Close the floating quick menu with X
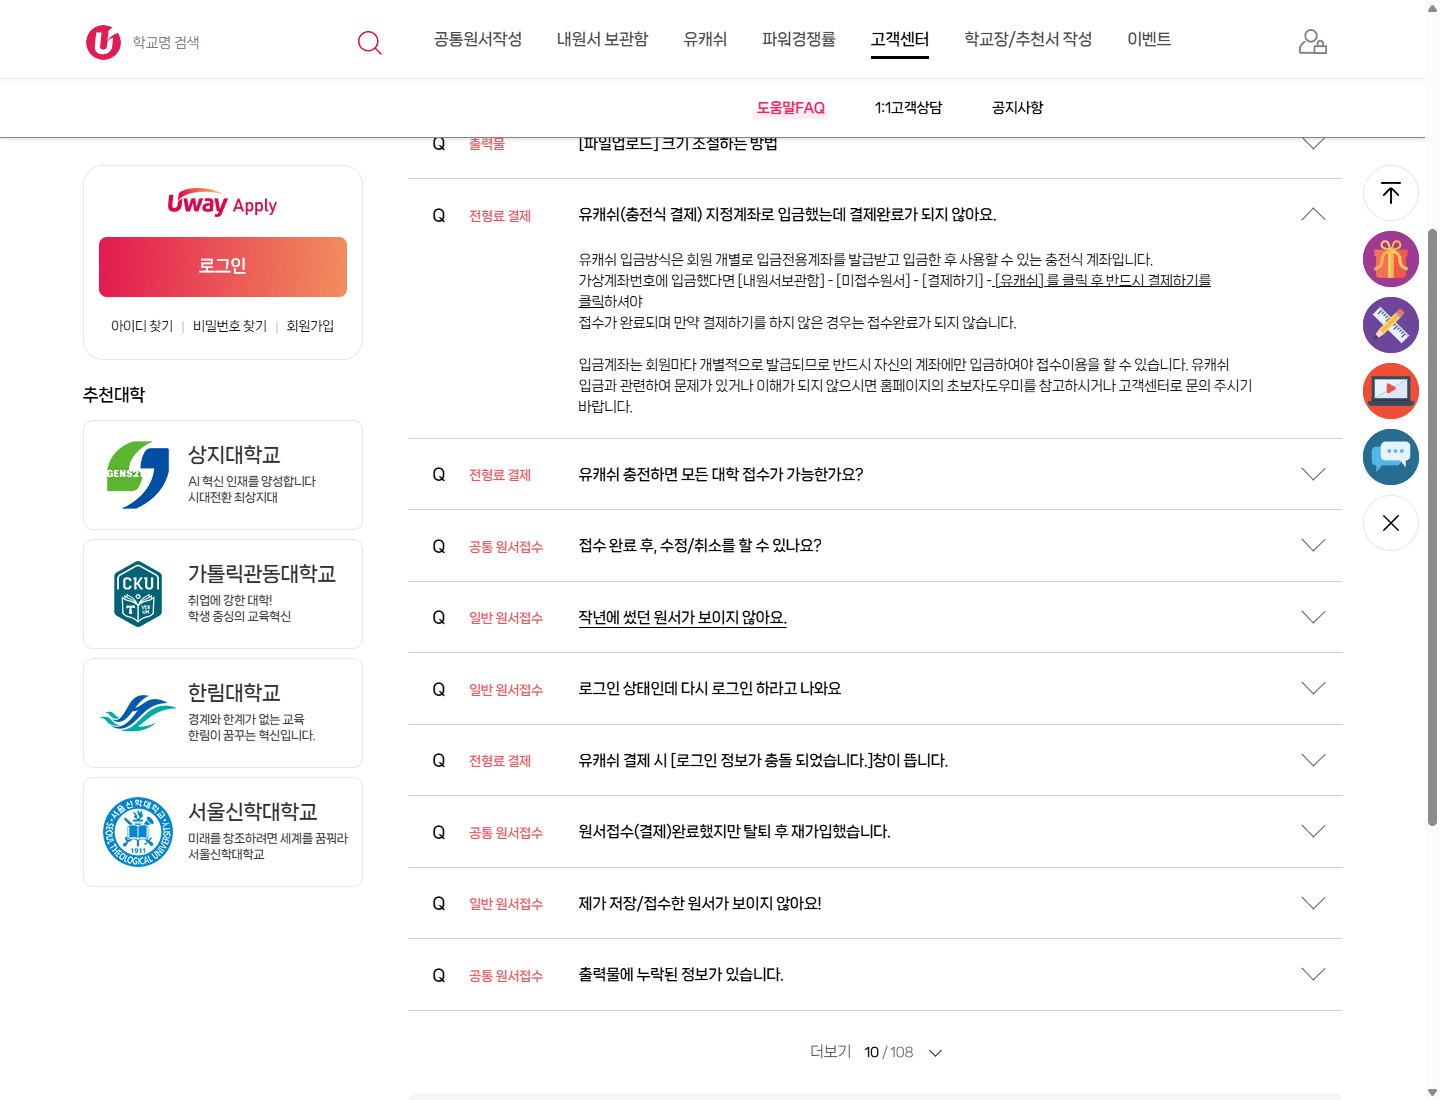 click(1391, 523)
